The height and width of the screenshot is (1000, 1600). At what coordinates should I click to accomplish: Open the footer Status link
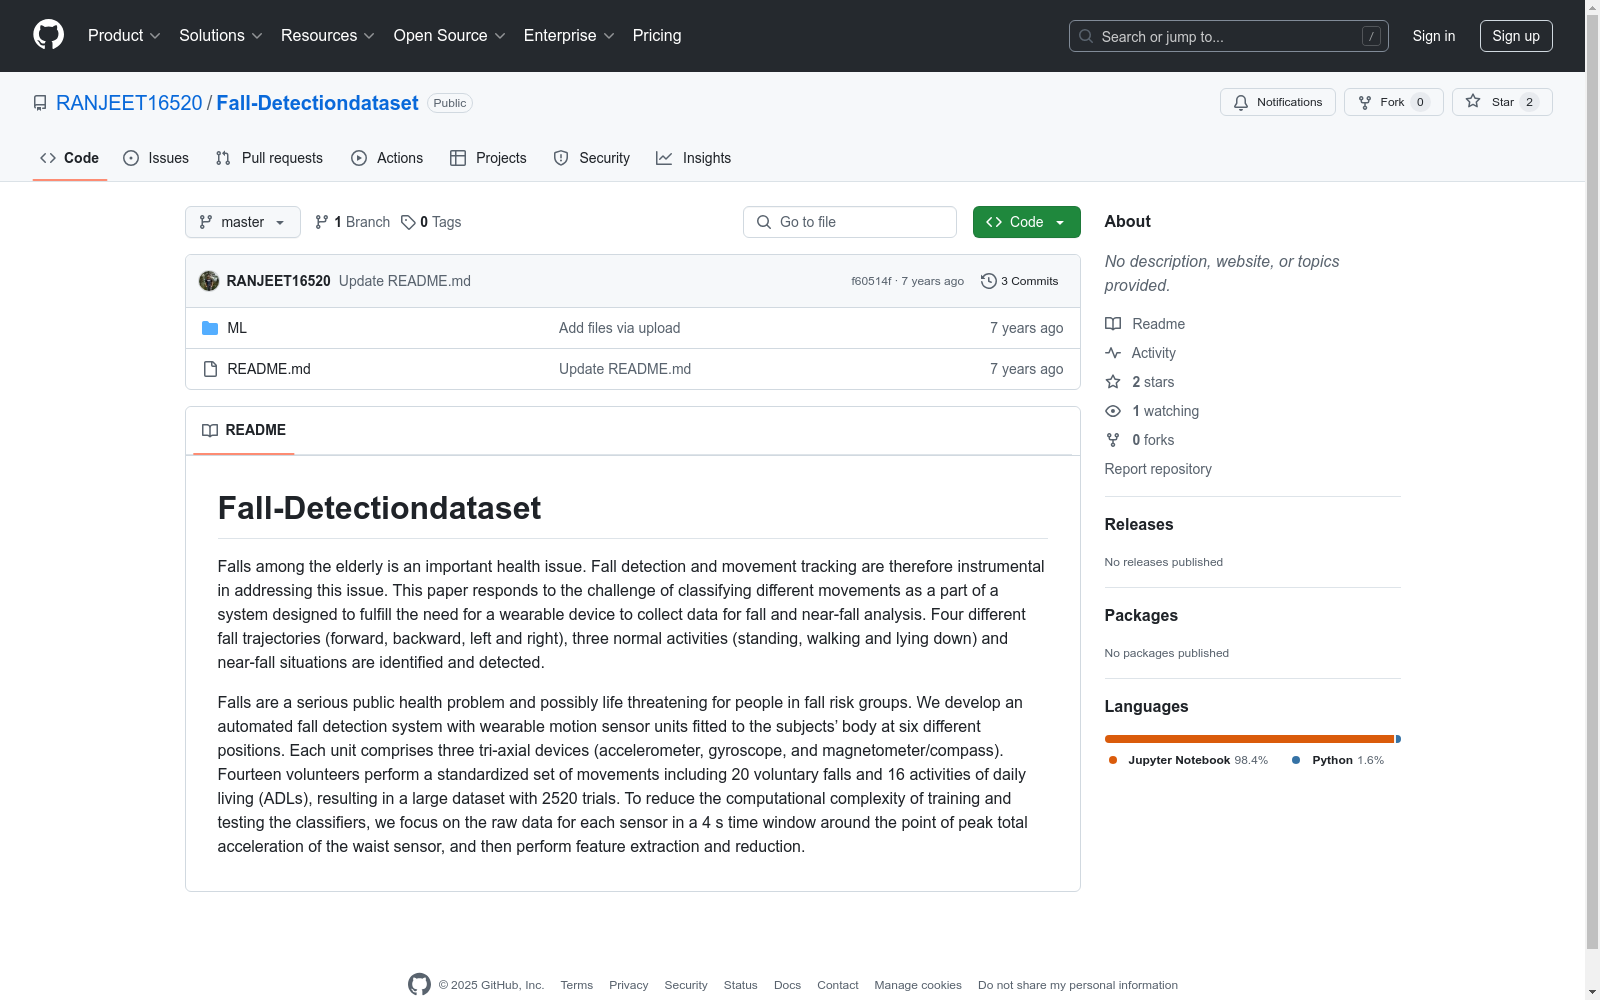point(741,985)
